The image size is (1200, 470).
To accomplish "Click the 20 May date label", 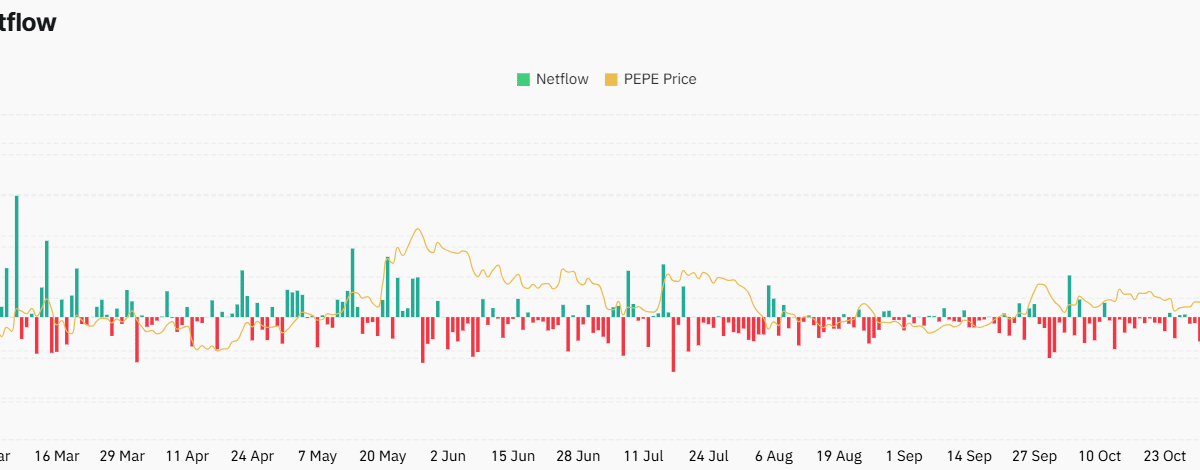I will [x=382, y=456].
